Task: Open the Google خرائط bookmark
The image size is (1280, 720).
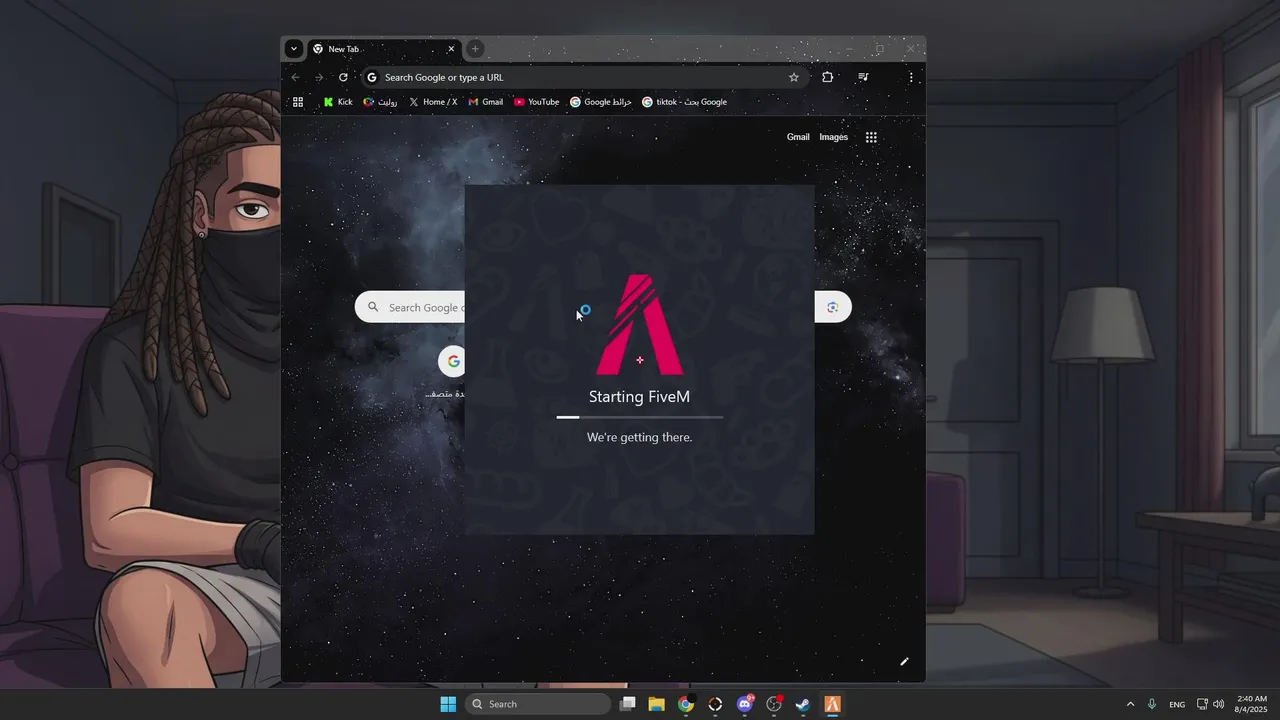Action: 601,102
